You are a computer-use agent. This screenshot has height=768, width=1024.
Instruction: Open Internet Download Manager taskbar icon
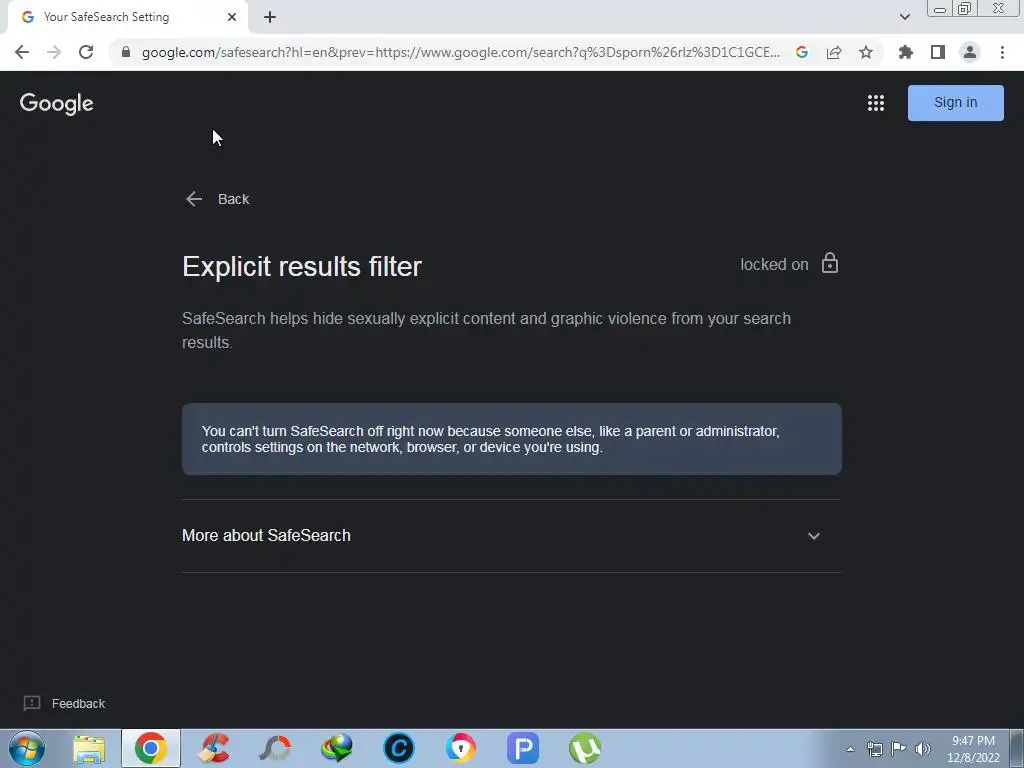pos(337,748)
